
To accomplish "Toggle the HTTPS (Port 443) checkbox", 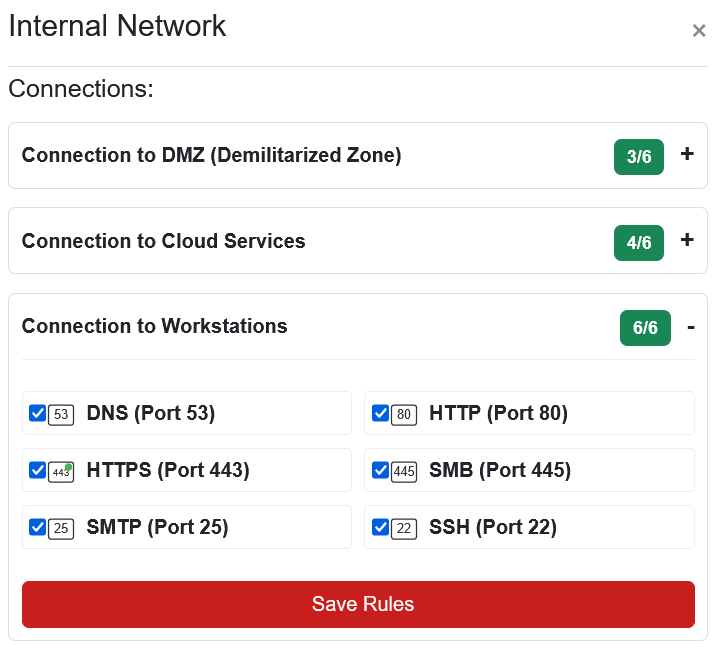I will point(37,470).
